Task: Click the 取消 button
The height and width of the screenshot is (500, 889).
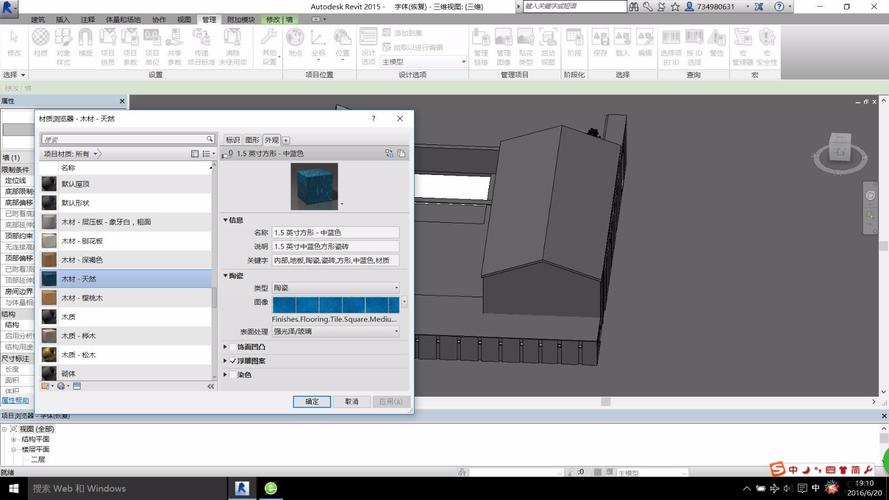Action: (x=351, y=401)
